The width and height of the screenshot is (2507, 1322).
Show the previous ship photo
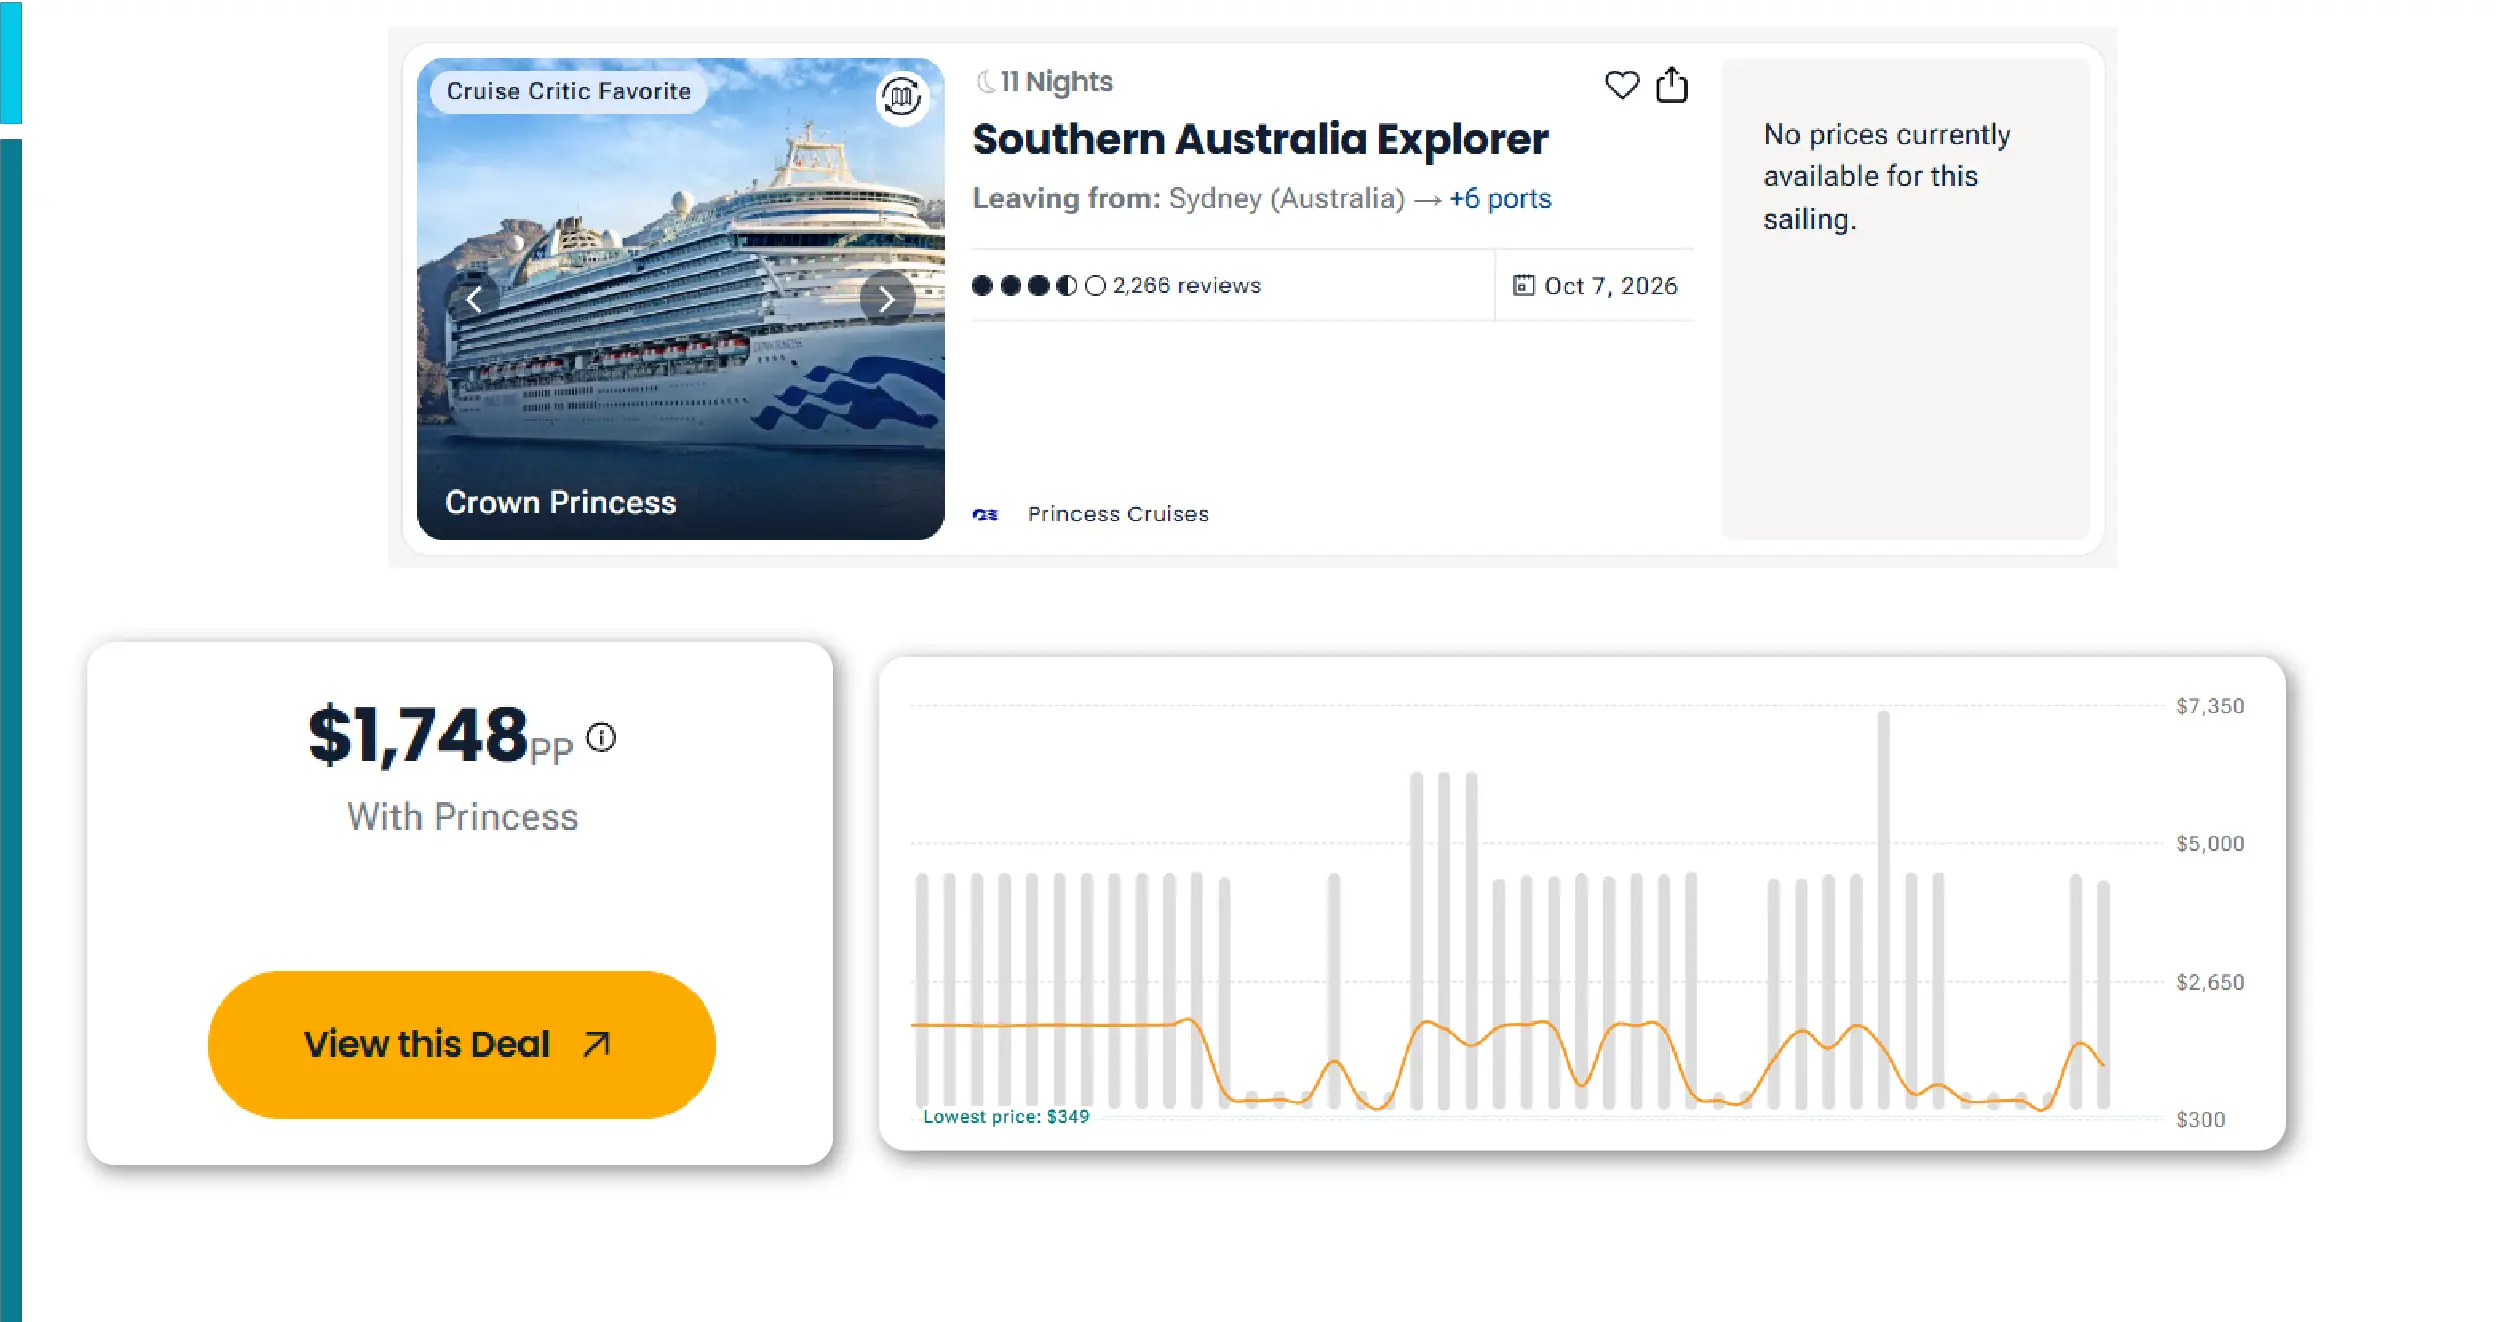tap(474, 299)
